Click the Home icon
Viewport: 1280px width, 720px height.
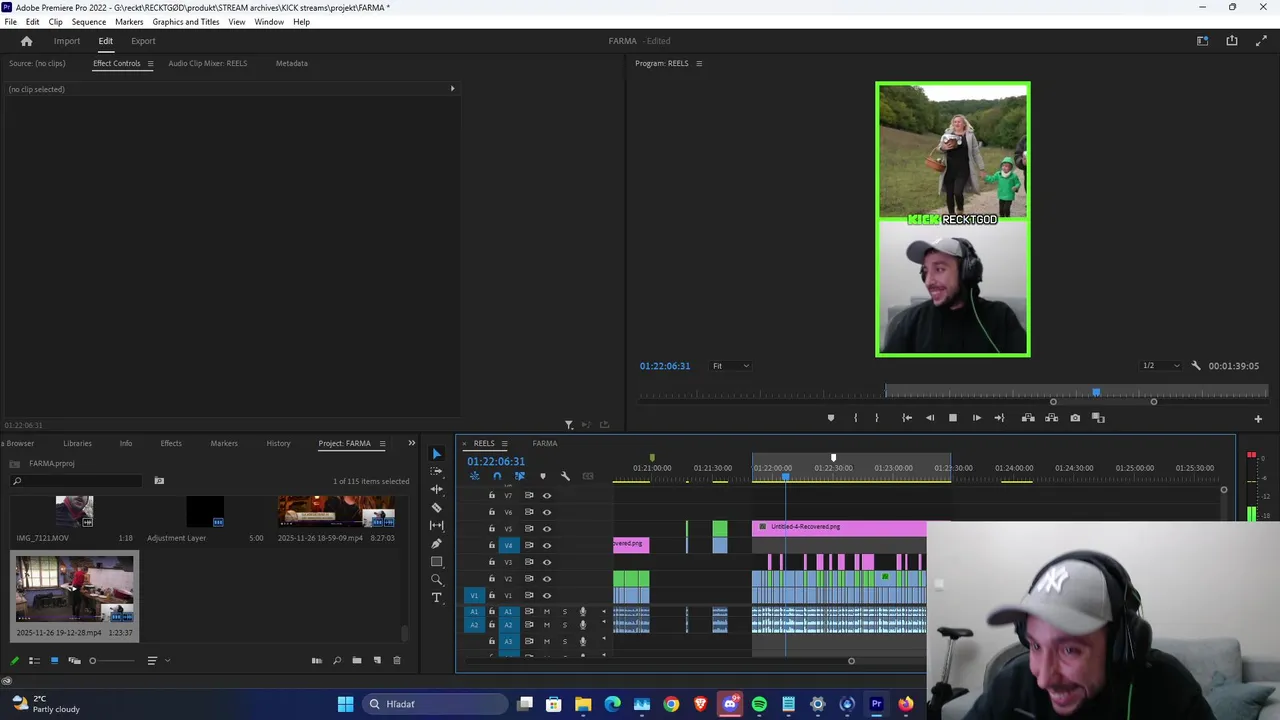tap(27, 41)
